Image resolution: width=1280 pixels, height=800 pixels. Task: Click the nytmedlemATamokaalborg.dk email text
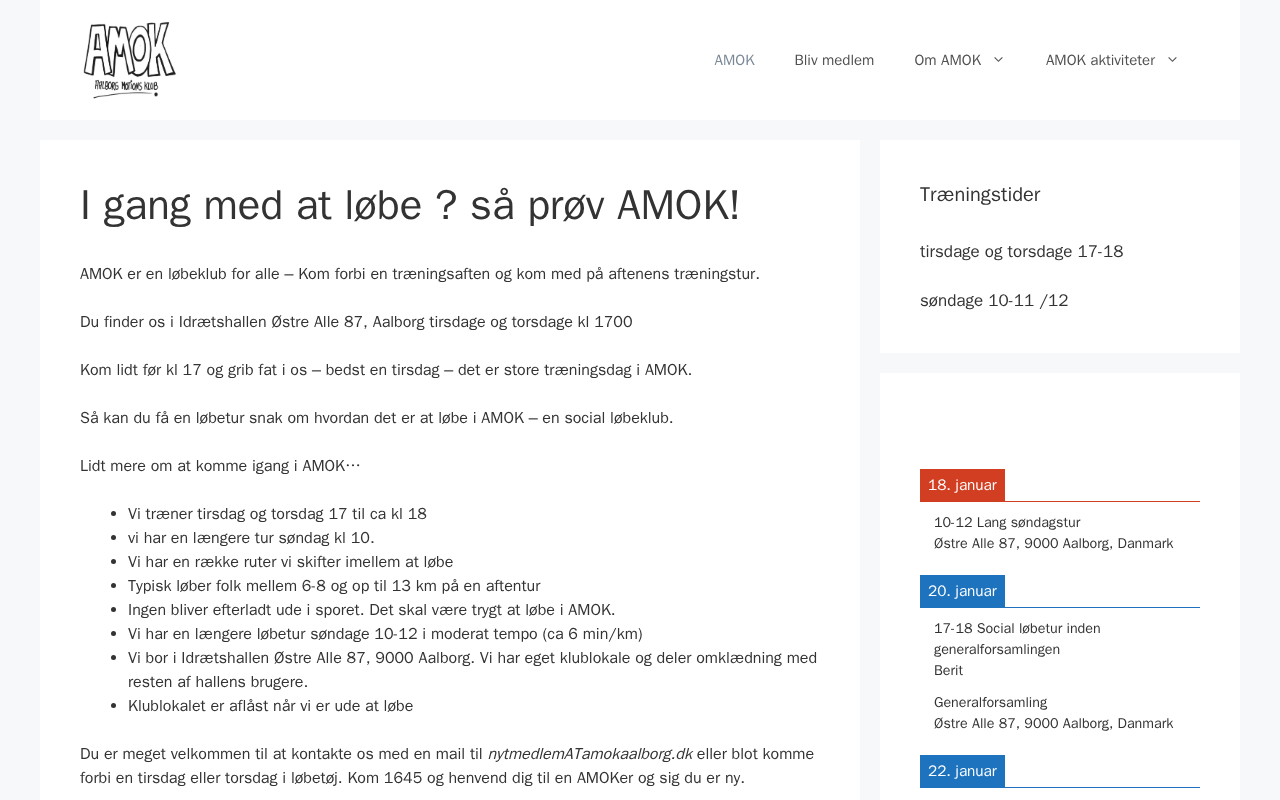(590, 754)
